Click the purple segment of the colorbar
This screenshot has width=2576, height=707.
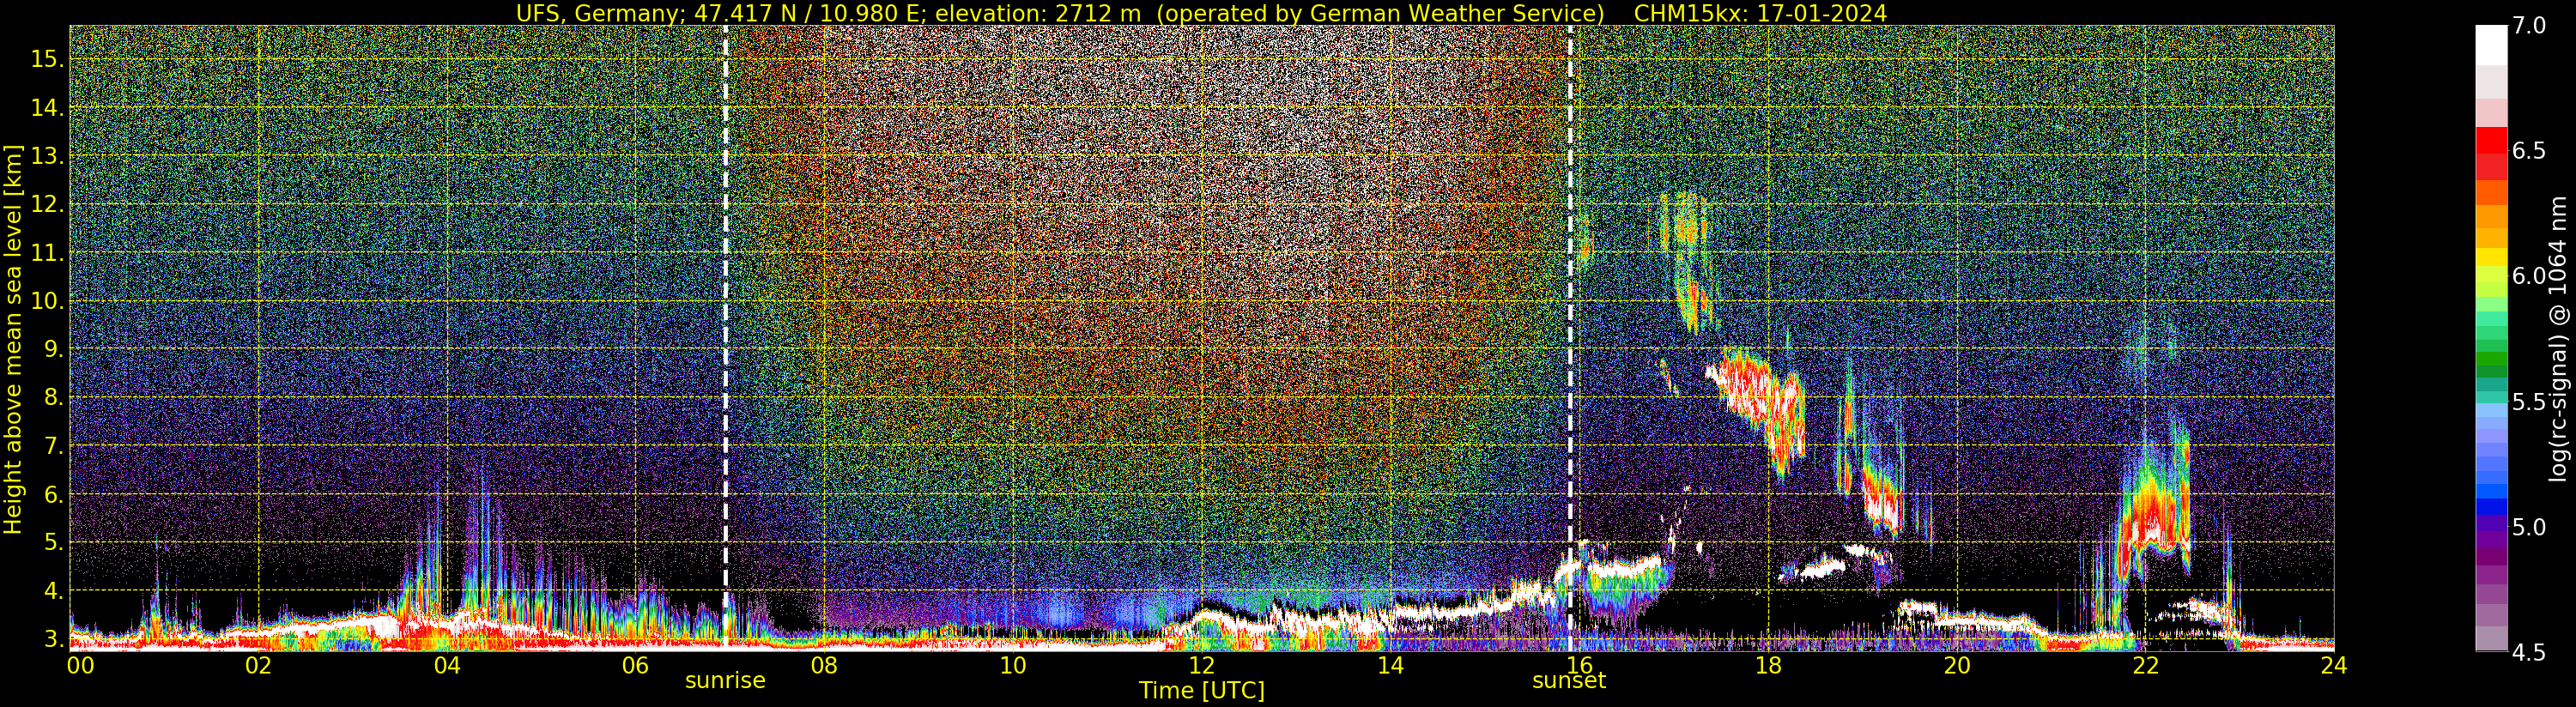pyautogui.click(x=2491, y=540)
